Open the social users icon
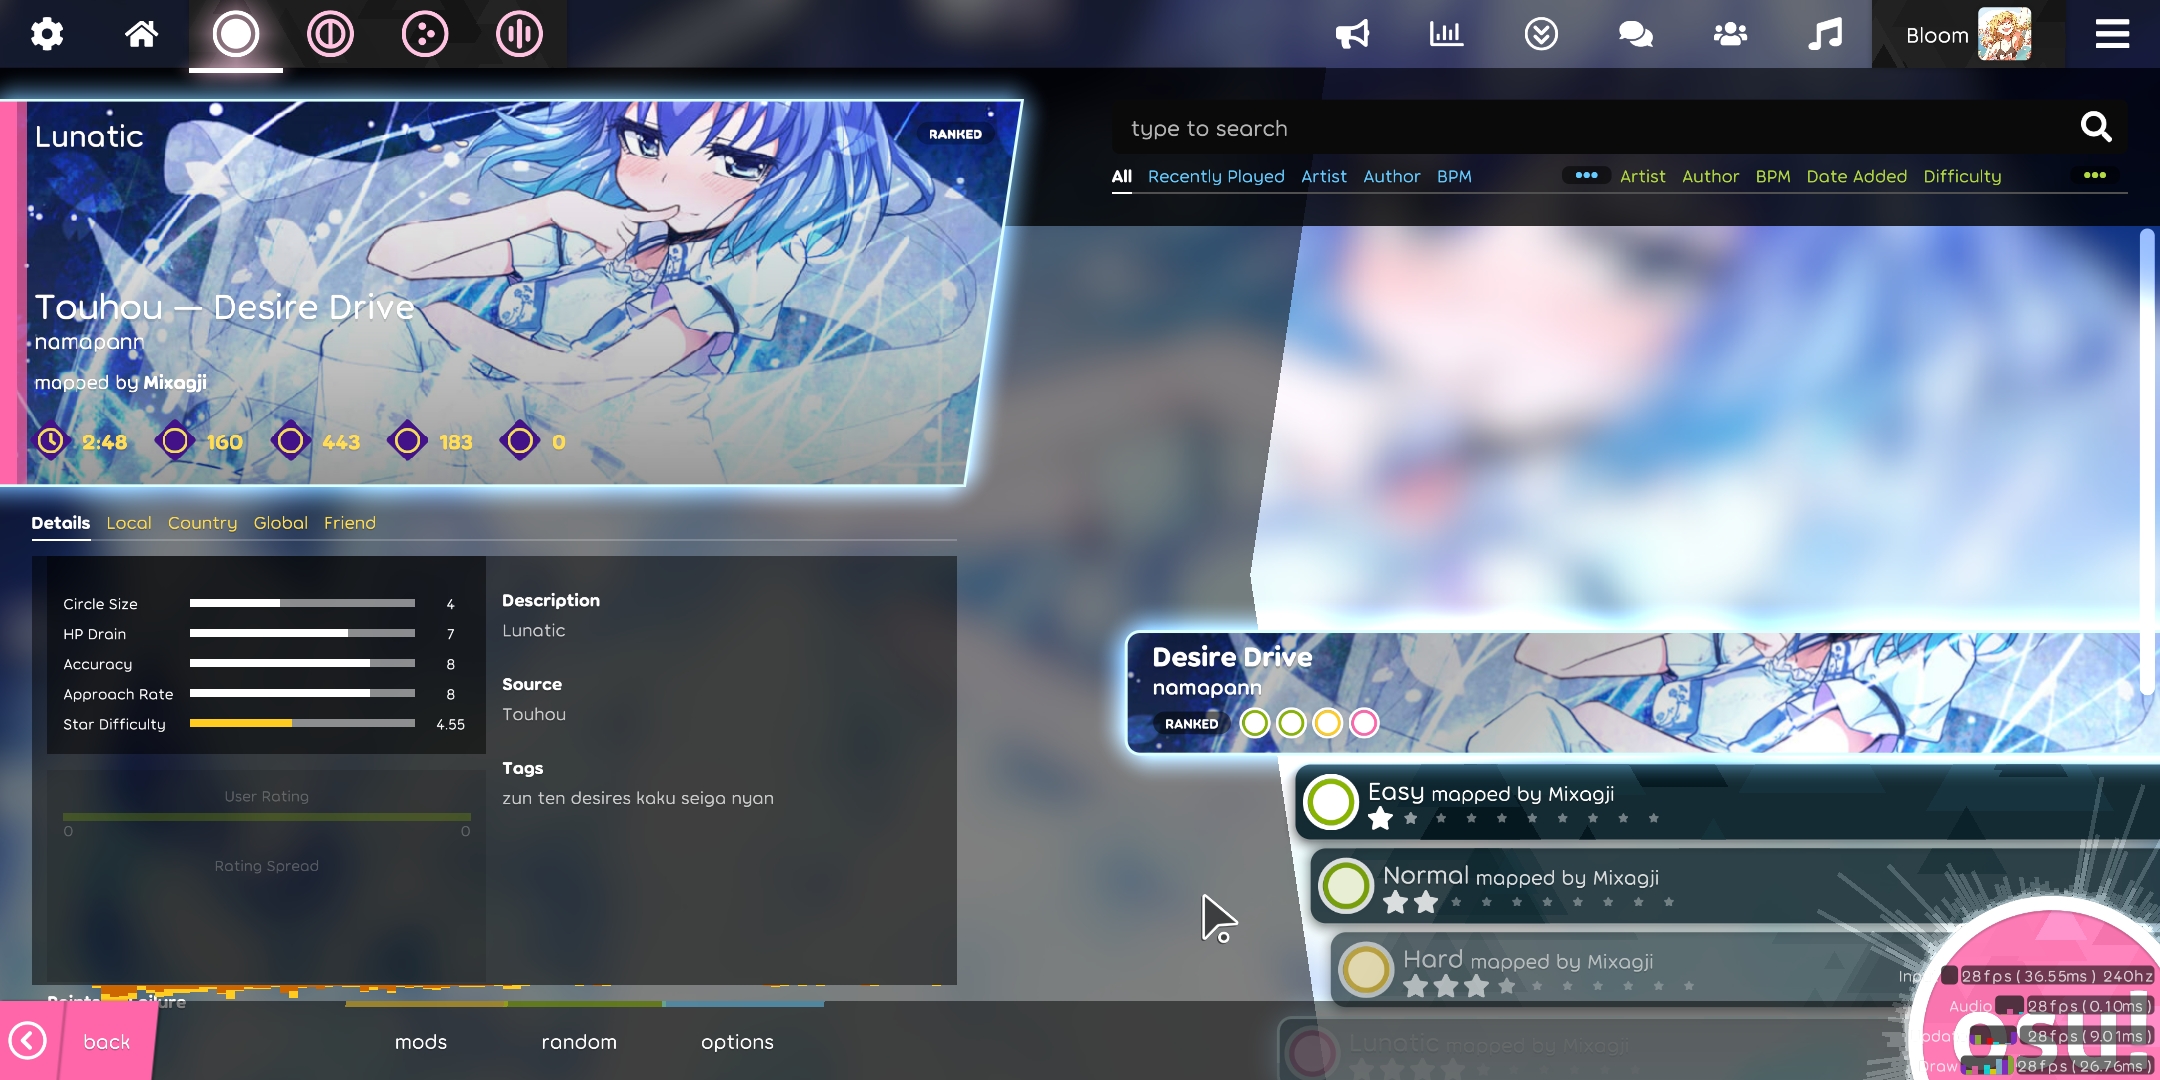Viewport: 2160px width, 1080px height. [x=1730, y=35]
